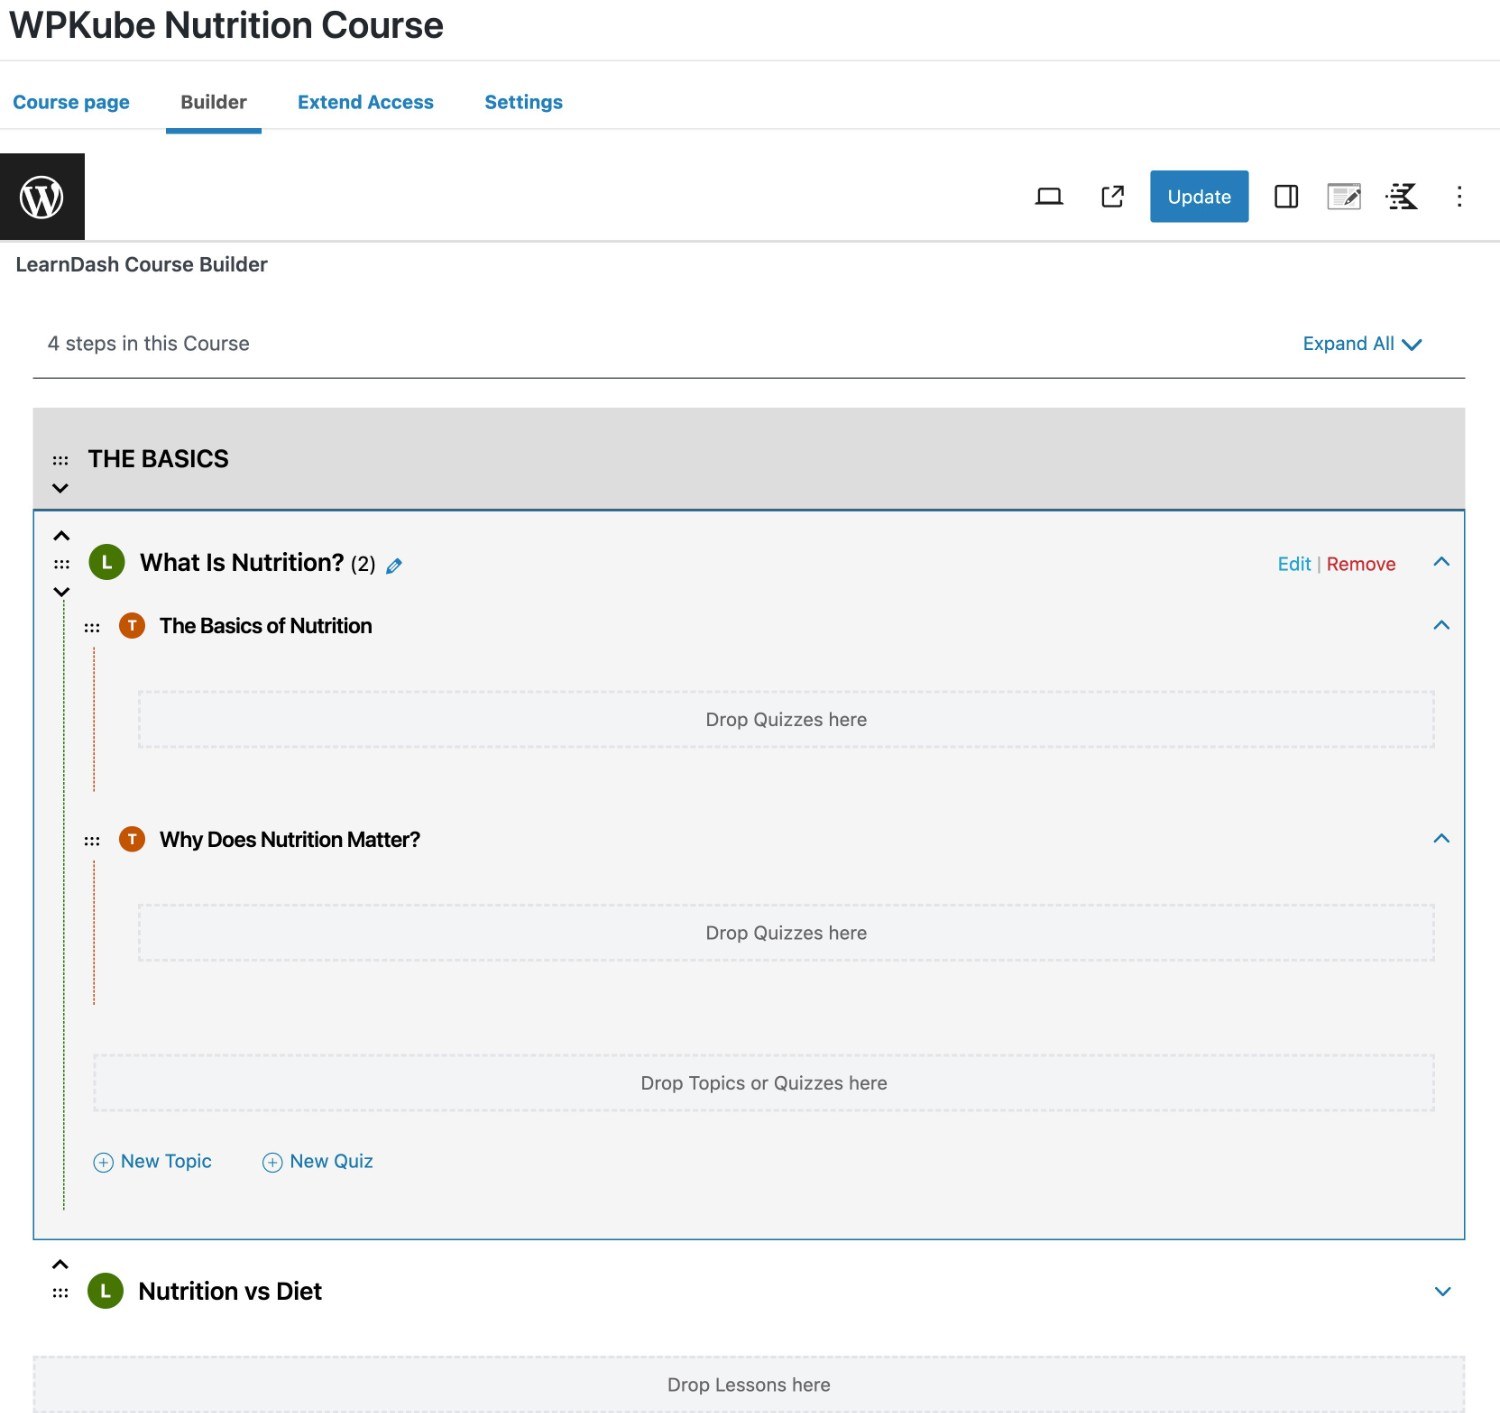Move What Is Nutrition lesson up
Screen dimensions: 1500x1413
[x=61, y=536]
